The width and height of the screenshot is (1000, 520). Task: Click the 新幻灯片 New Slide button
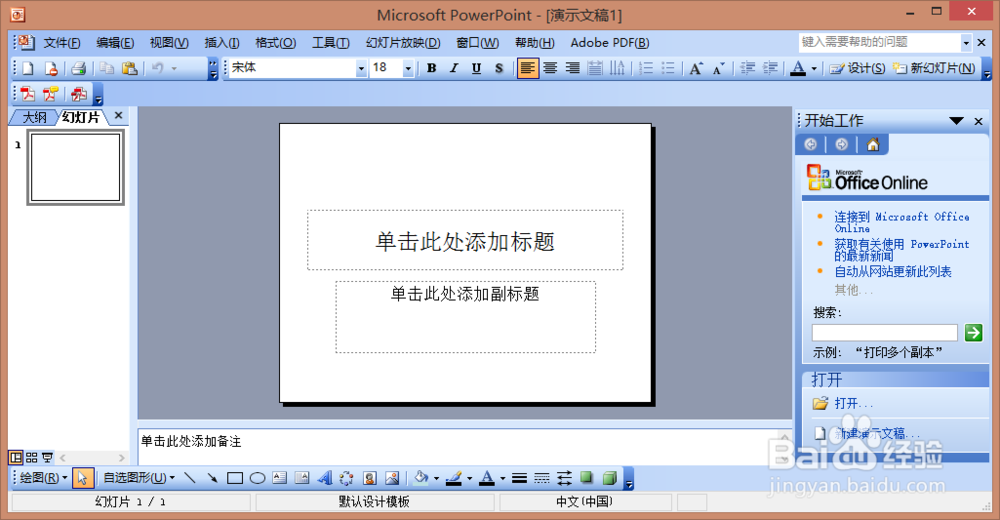[x=934, y=68]
